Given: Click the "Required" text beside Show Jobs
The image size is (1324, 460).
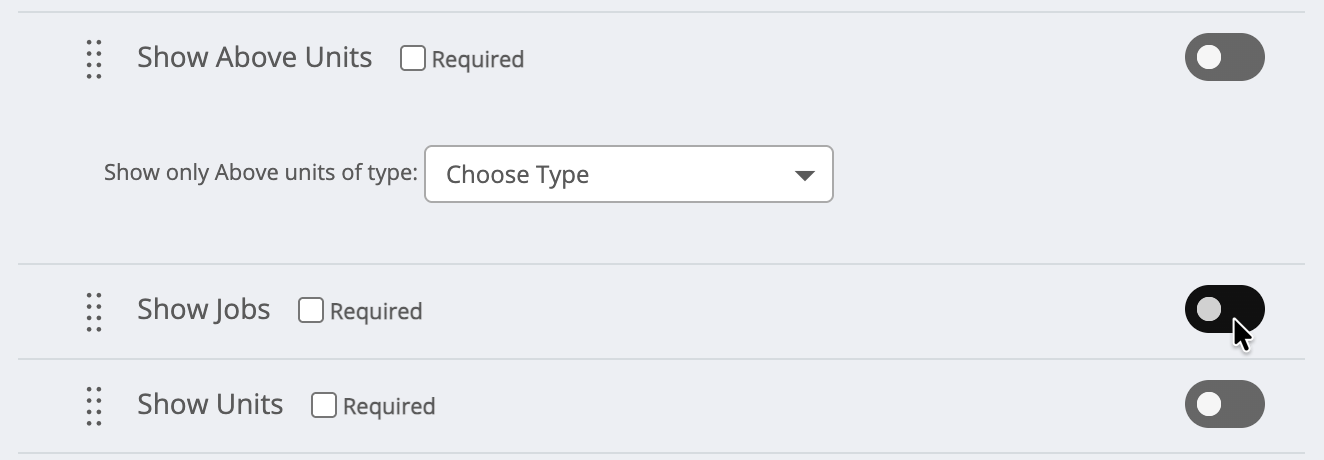Looking at the screenshot, I should point(376,312).
